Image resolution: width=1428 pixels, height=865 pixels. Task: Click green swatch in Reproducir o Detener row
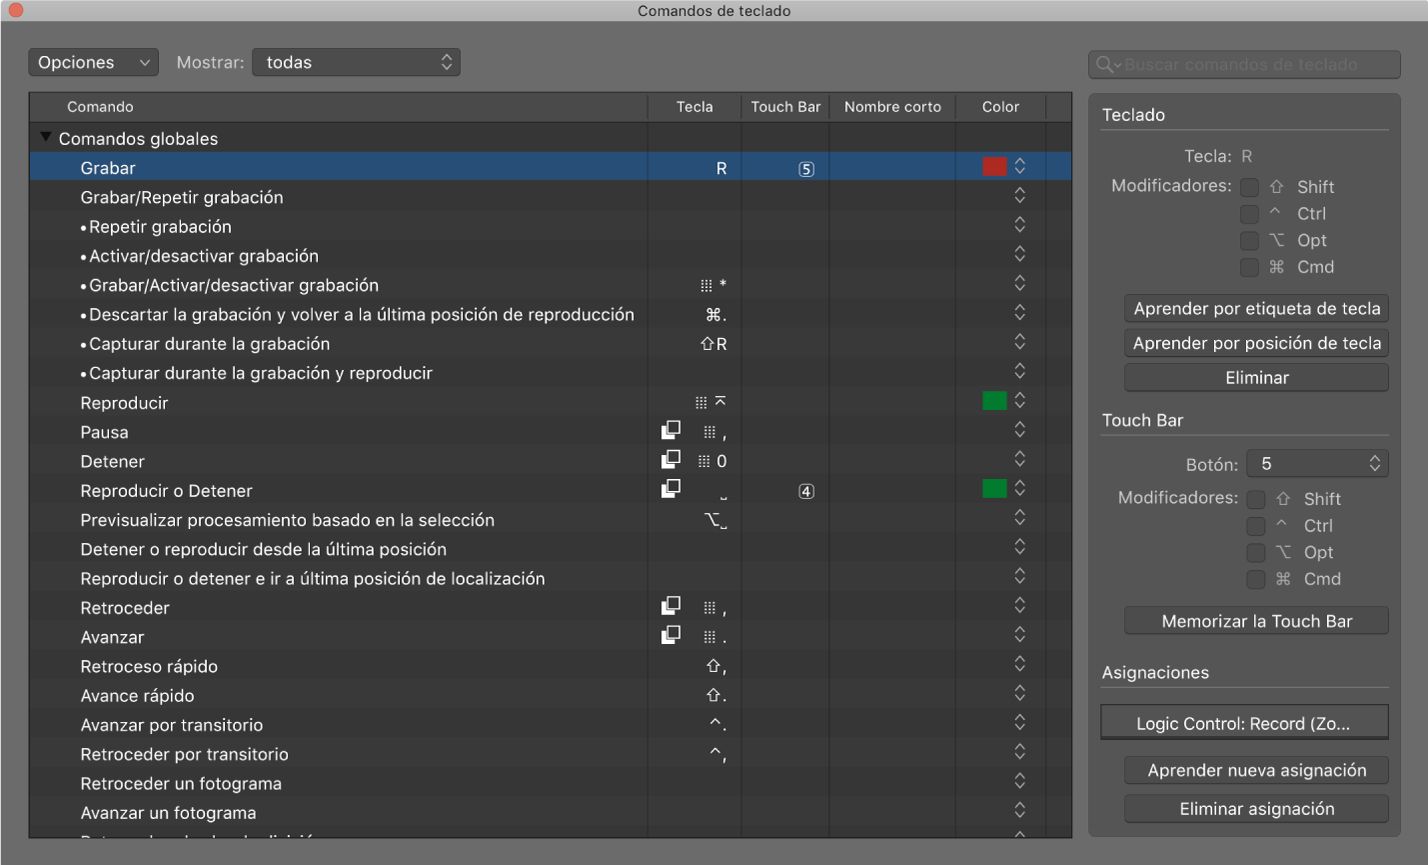(x=995, y=489)
